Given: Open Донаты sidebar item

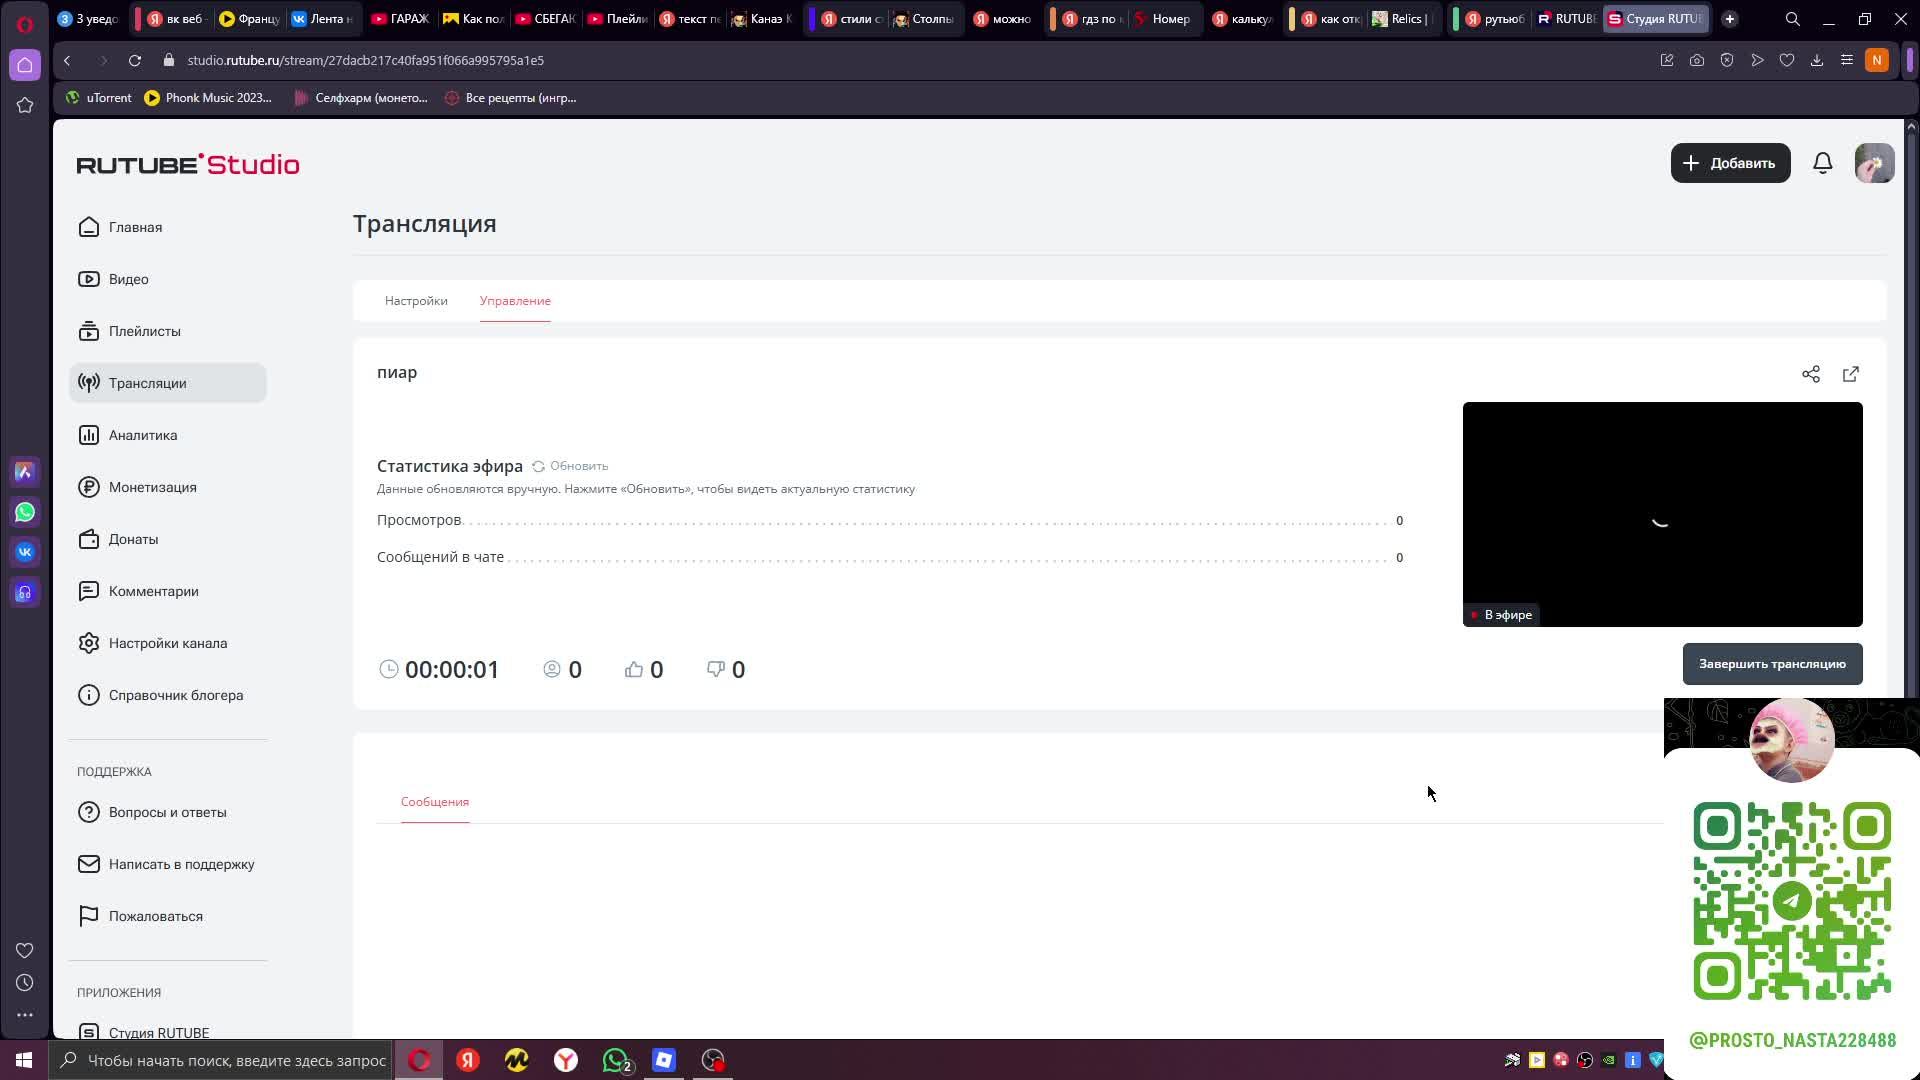Looking at the screenshot, I should pos(133,539).
